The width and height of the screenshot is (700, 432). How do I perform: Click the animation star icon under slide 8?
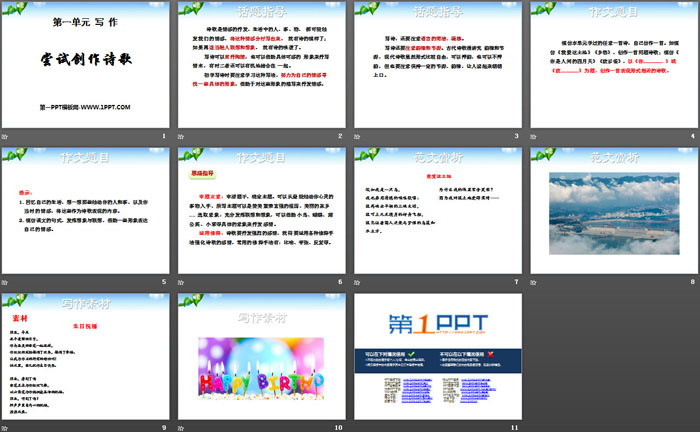[534, 281]
